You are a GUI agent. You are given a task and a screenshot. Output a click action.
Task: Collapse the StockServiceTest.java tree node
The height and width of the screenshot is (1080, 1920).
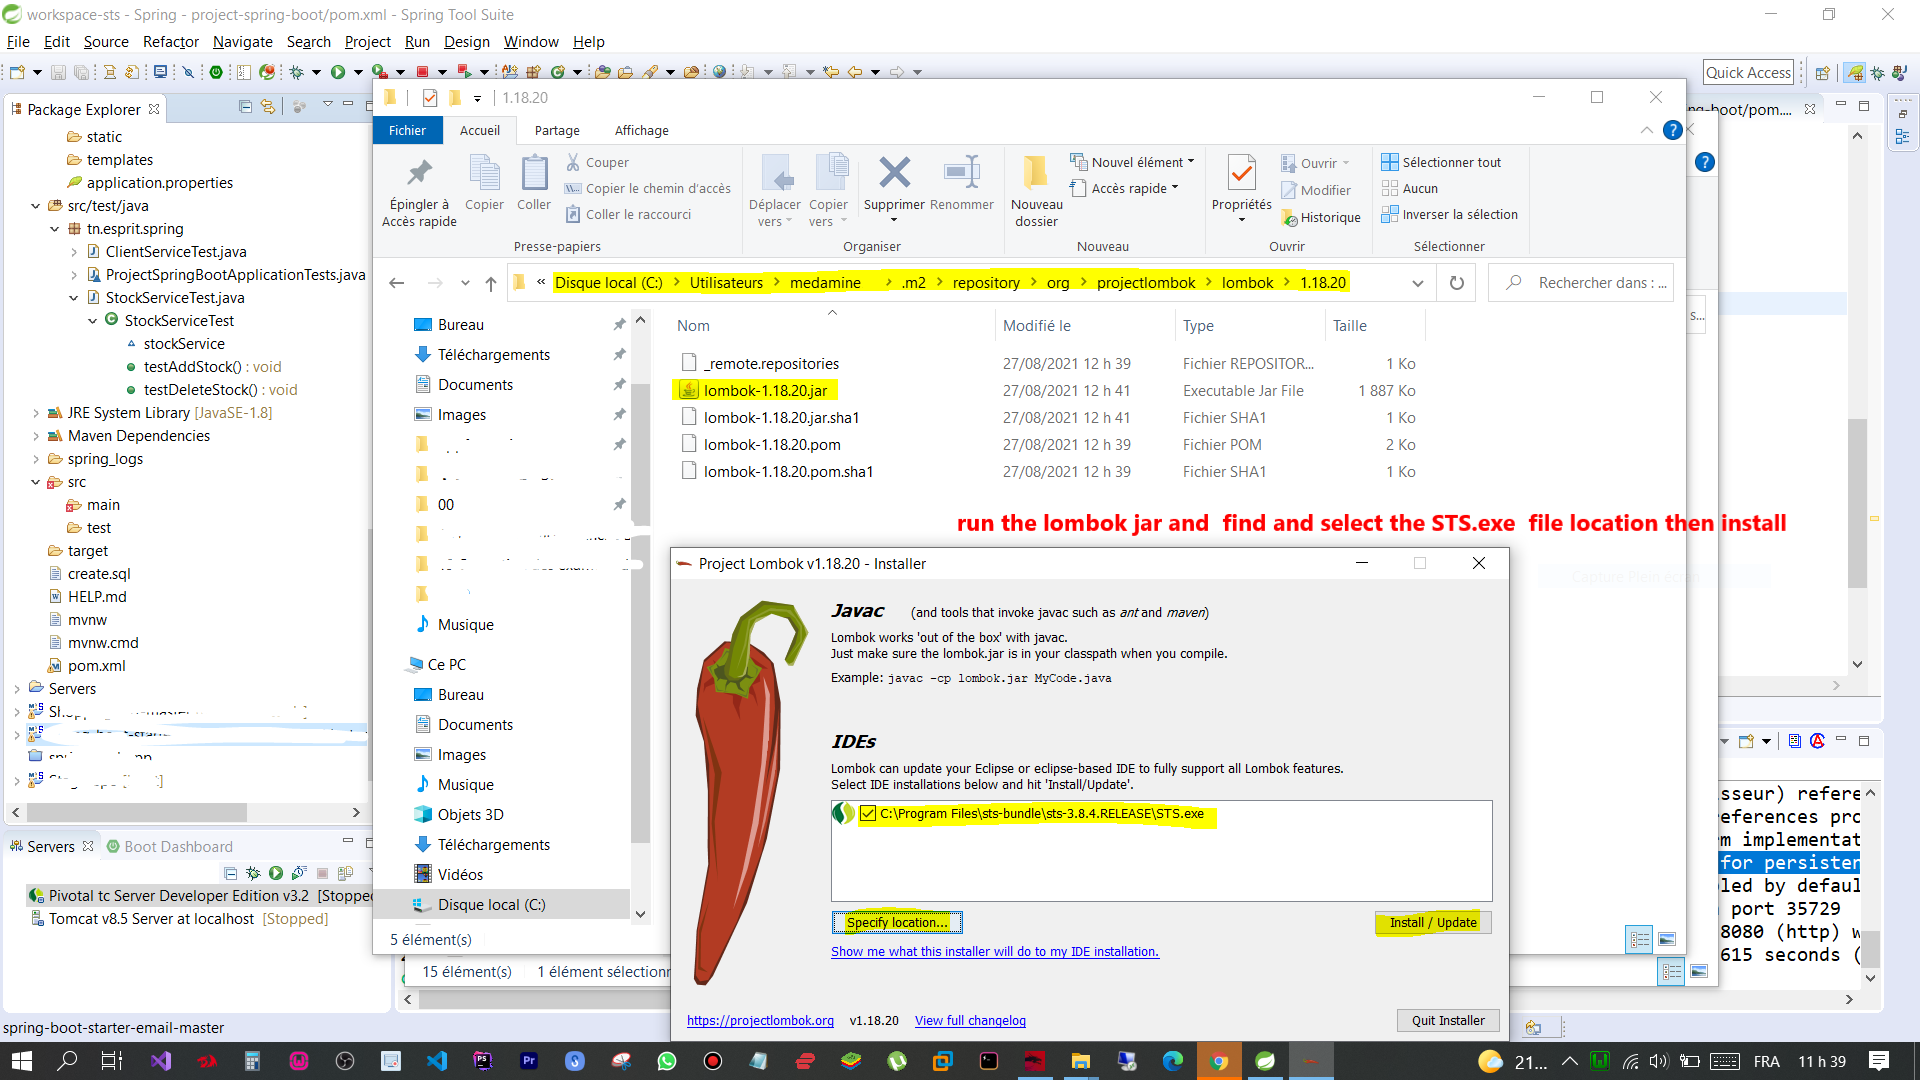click(74, 298)
